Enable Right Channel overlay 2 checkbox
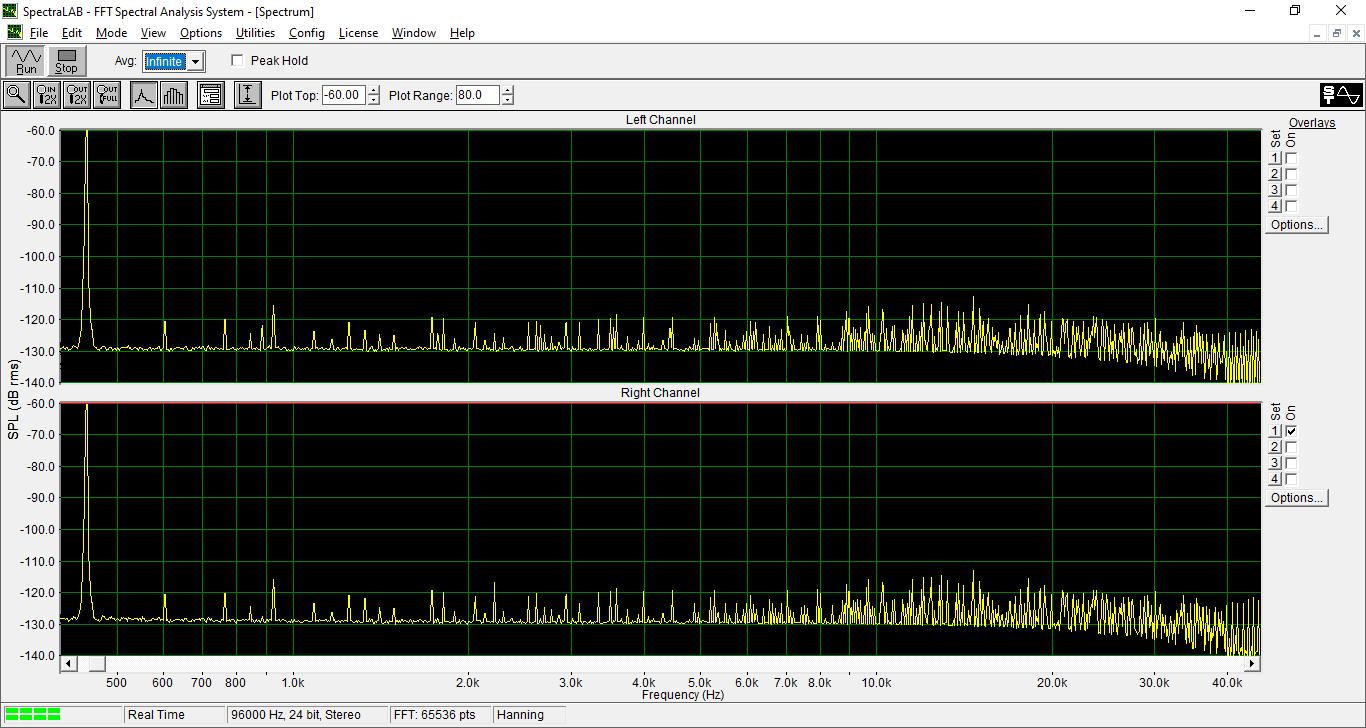The height and width of the screenshot is (728, 1366). point(1291,447)
